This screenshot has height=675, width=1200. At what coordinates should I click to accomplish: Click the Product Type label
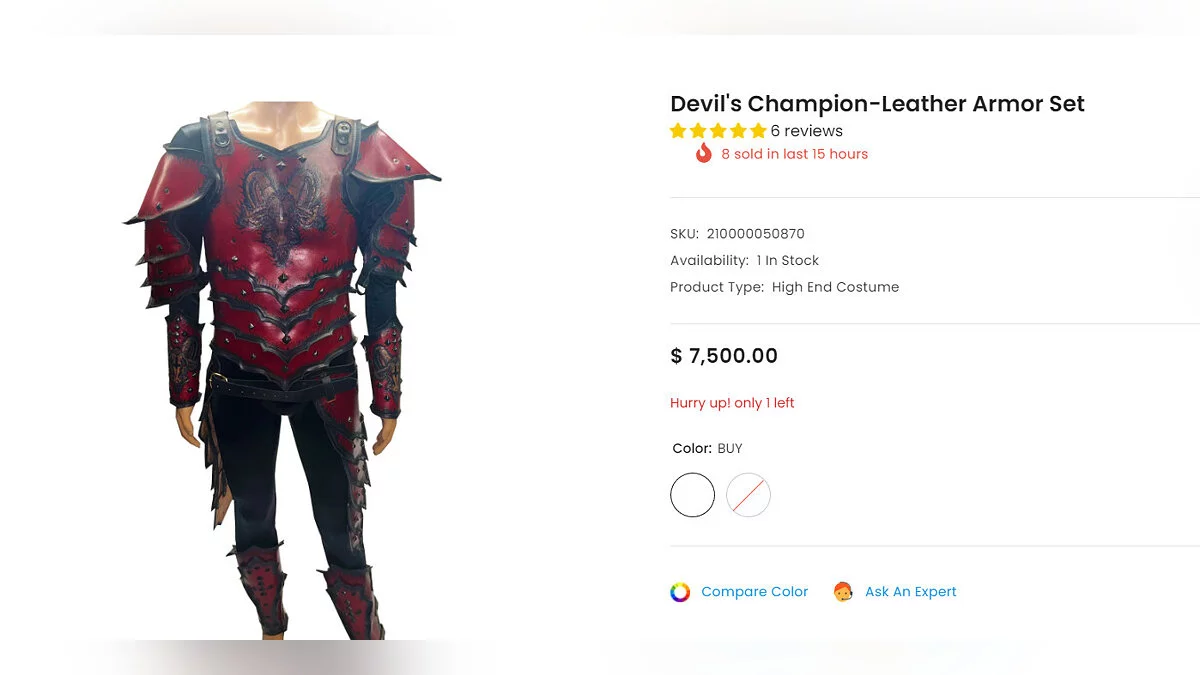(x=717, y=287)
